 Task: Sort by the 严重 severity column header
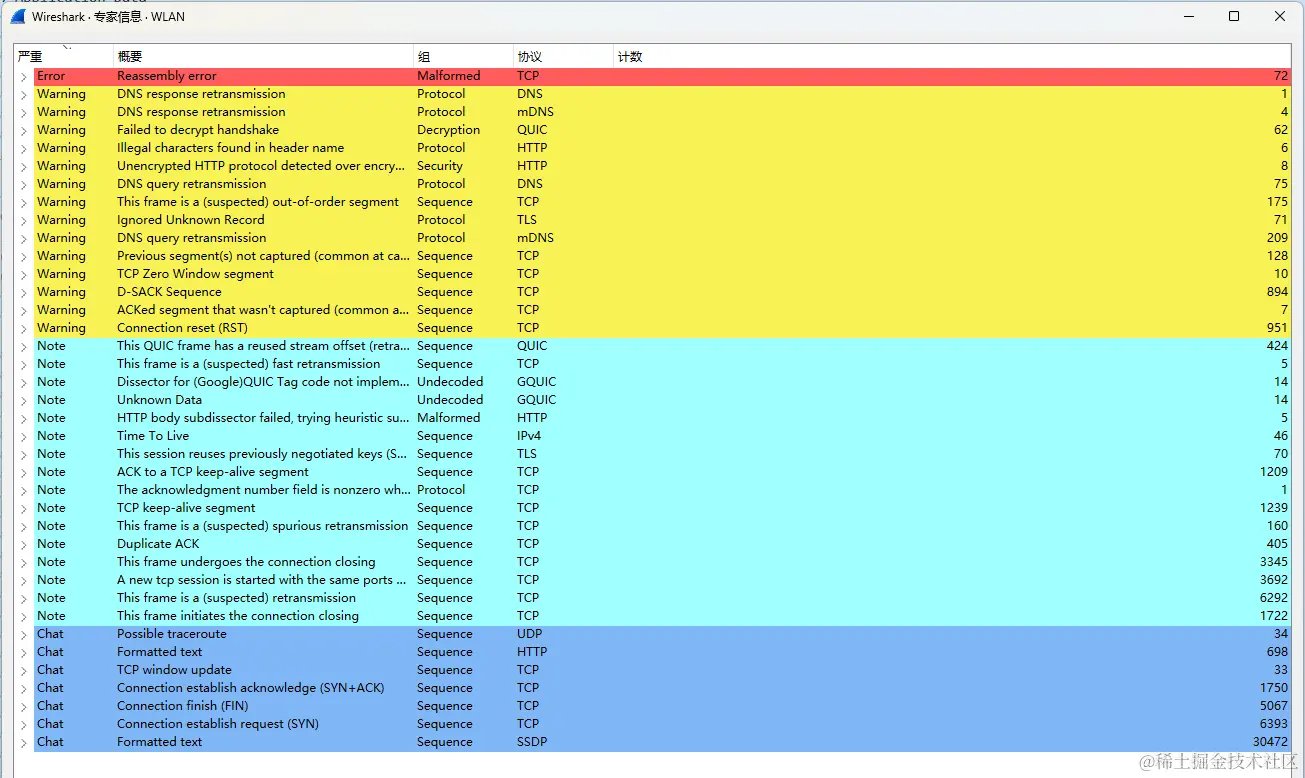pos(64,57)
